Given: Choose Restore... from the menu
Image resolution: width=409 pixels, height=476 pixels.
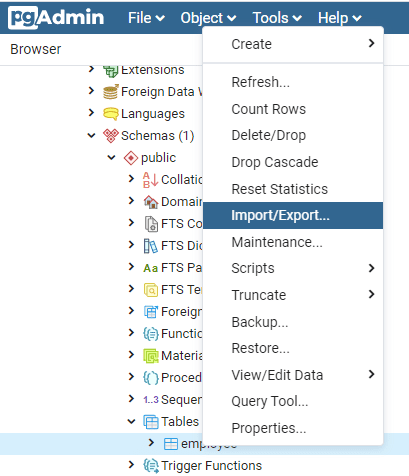Looking at the screenshot, I should coord(293,348).
